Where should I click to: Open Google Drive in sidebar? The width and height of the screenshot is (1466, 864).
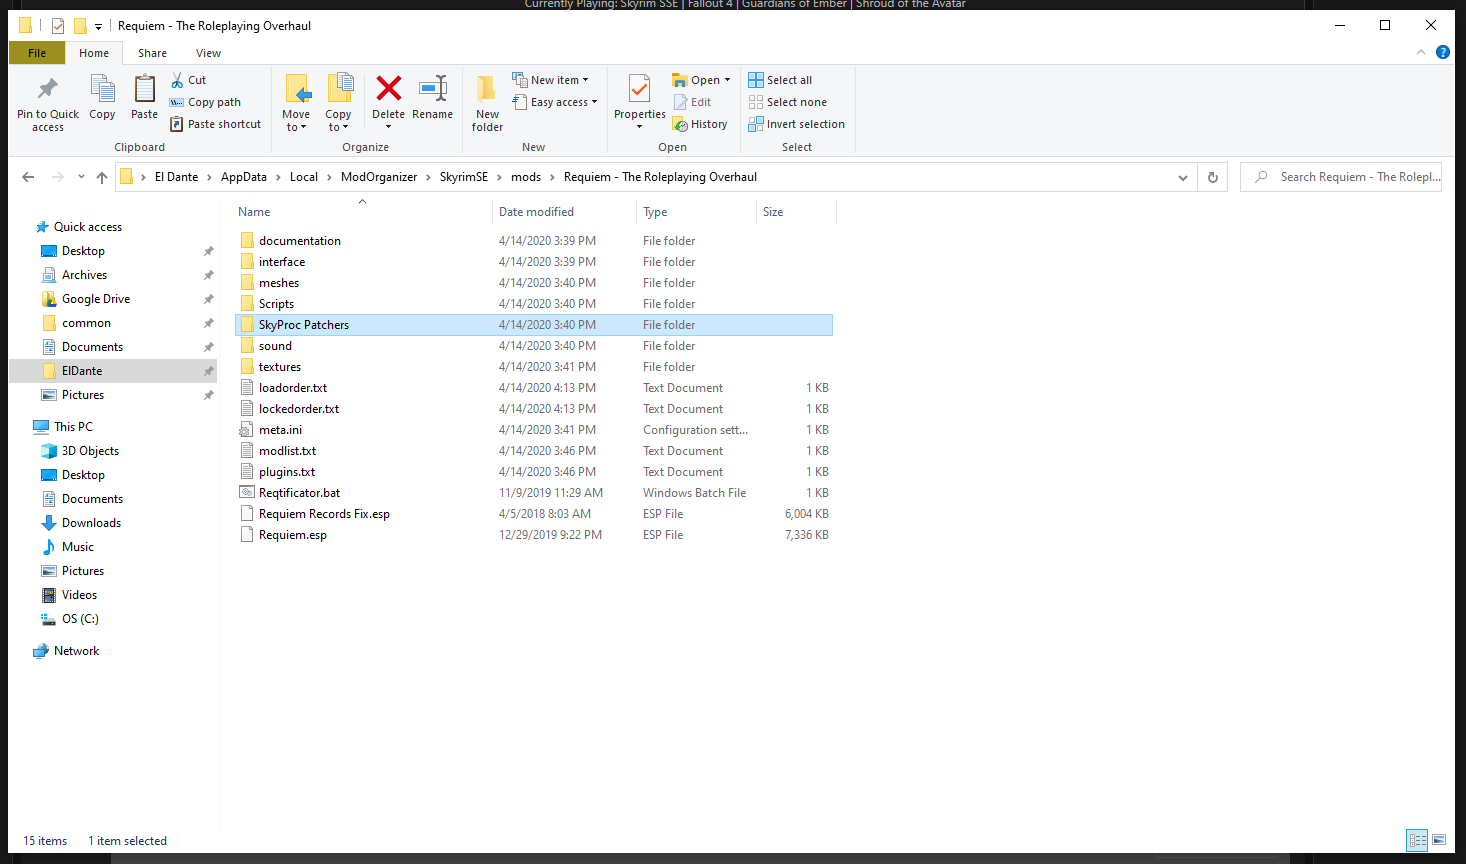tap(96, 299)
